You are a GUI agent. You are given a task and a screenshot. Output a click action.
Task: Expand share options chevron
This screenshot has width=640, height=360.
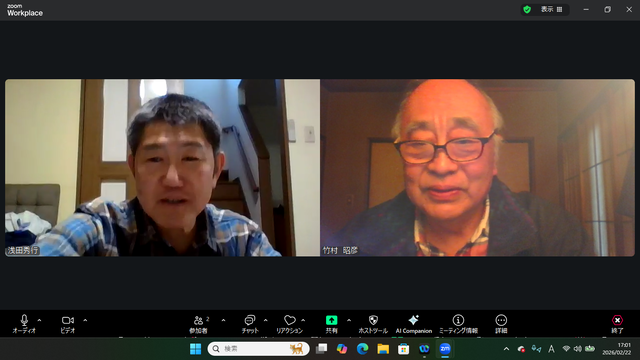coord(349,320)
